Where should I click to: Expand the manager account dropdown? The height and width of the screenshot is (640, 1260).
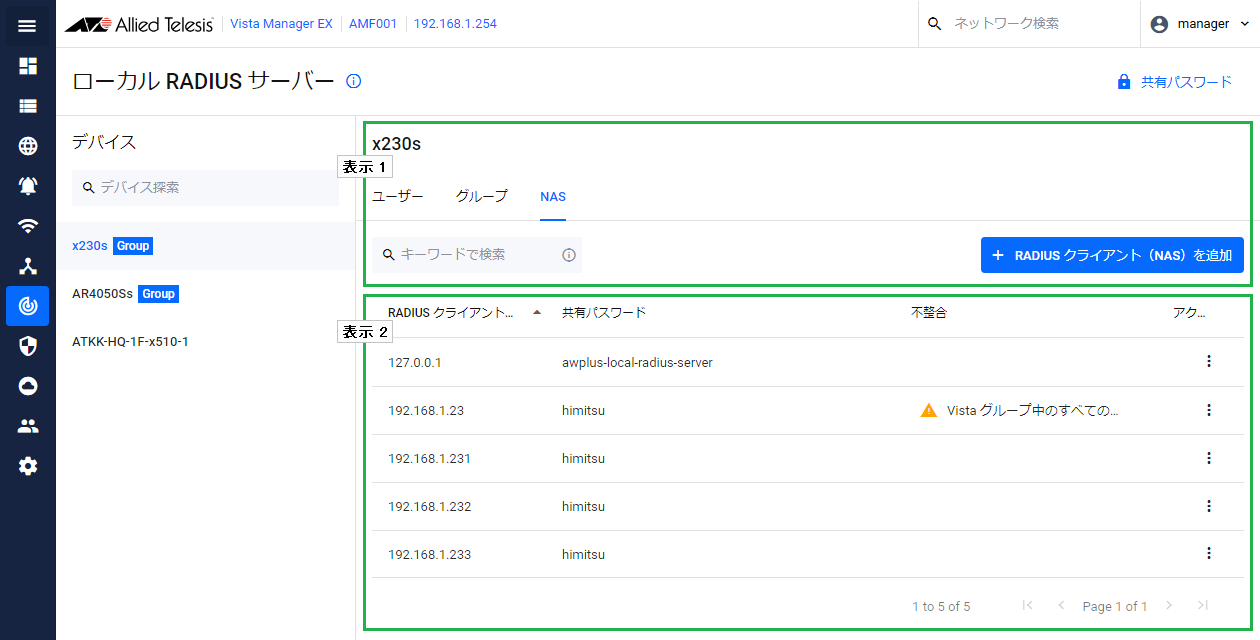tap(1200, 24)
